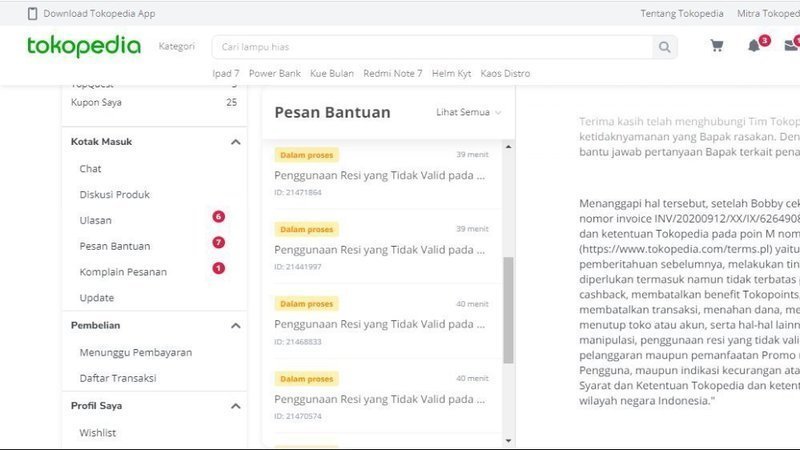This screenshot has width=800, height=450.
Task: Search suggestion Power Bank
Action: [x=274, y=73]
